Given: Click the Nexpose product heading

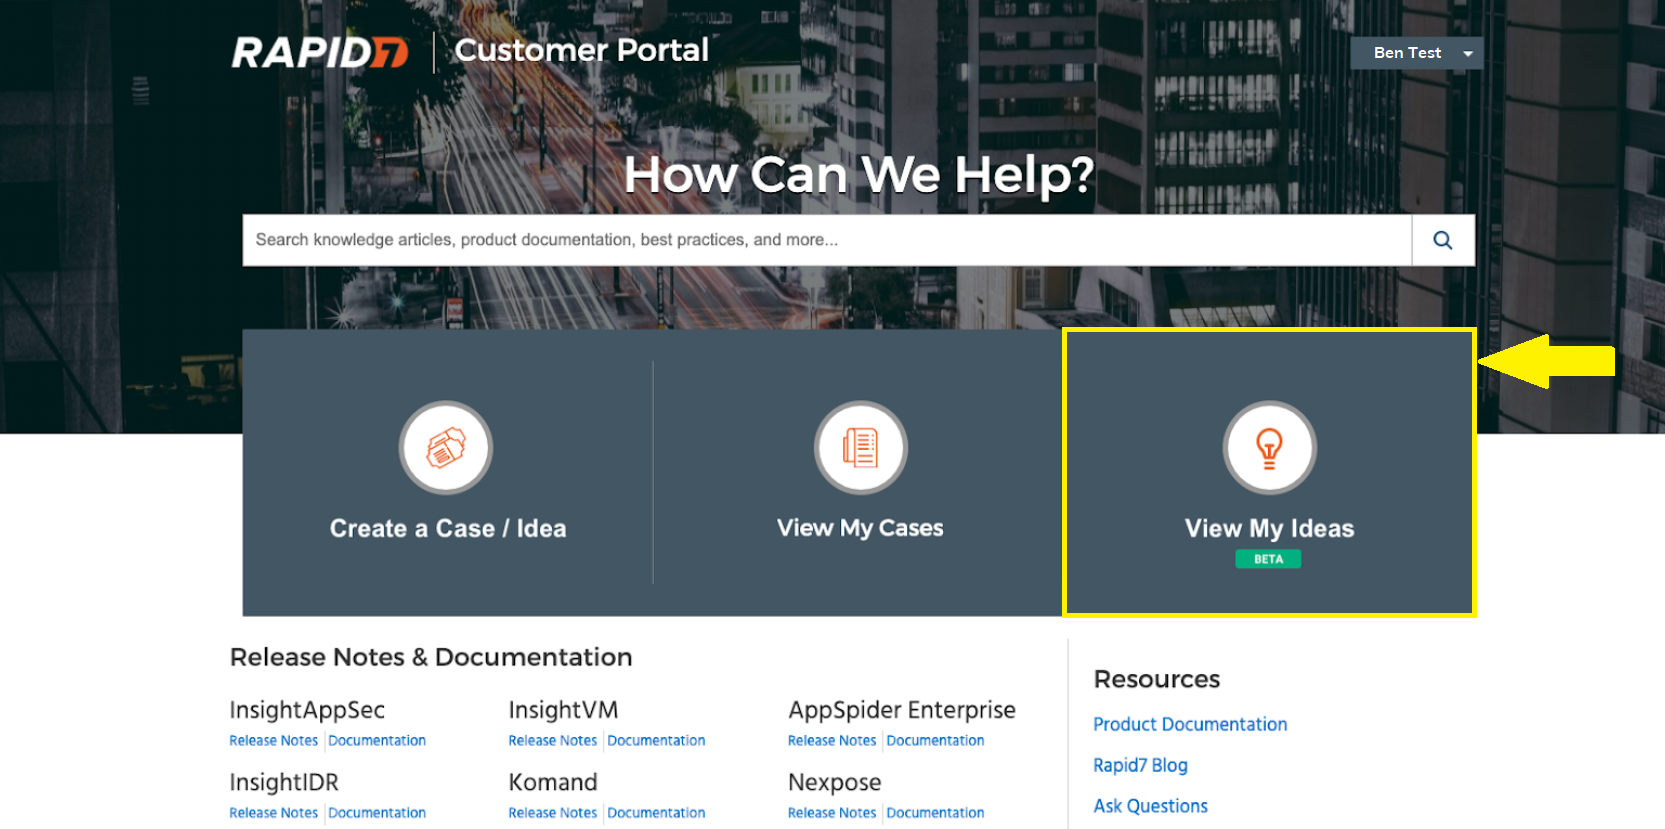Looking at the screenshot, I should (x=835, y=782).
